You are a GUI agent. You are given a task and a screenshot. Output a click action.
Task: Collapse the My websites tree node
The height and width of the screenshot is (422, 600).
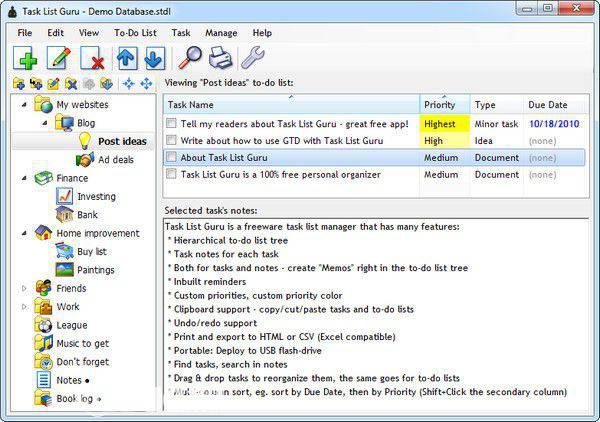tap(24, 104)
